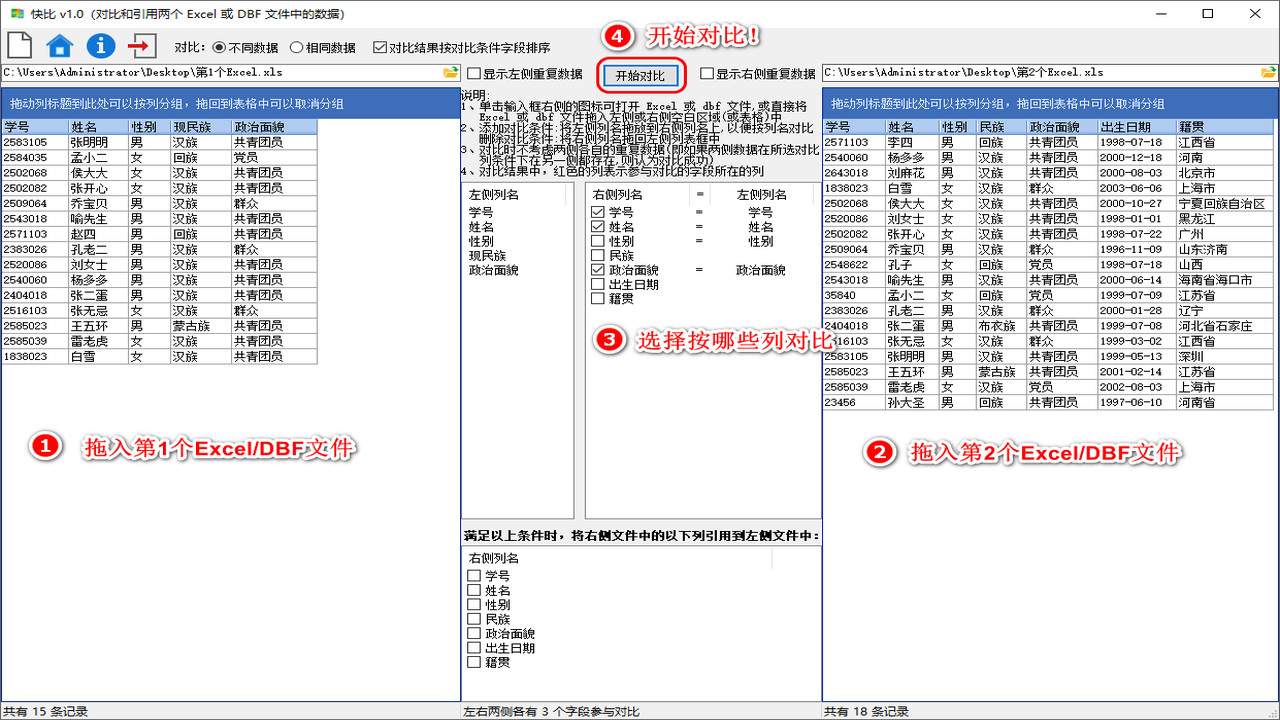1280x720 pixels.
Task: Click 政治面貌 column header in left table
Action: point(274,127)
